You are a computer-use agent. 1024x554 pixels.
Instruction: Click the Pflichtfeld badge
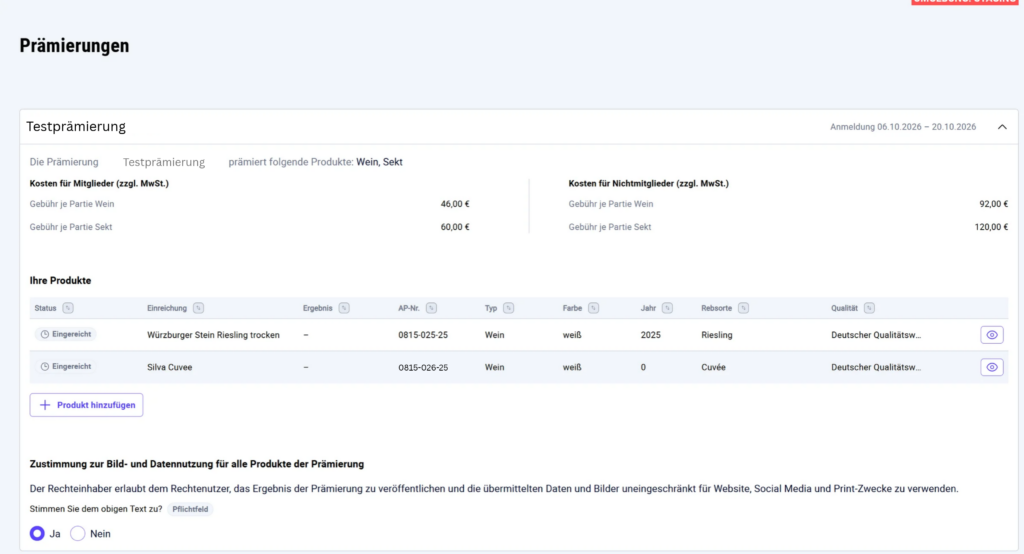(190, 509)
